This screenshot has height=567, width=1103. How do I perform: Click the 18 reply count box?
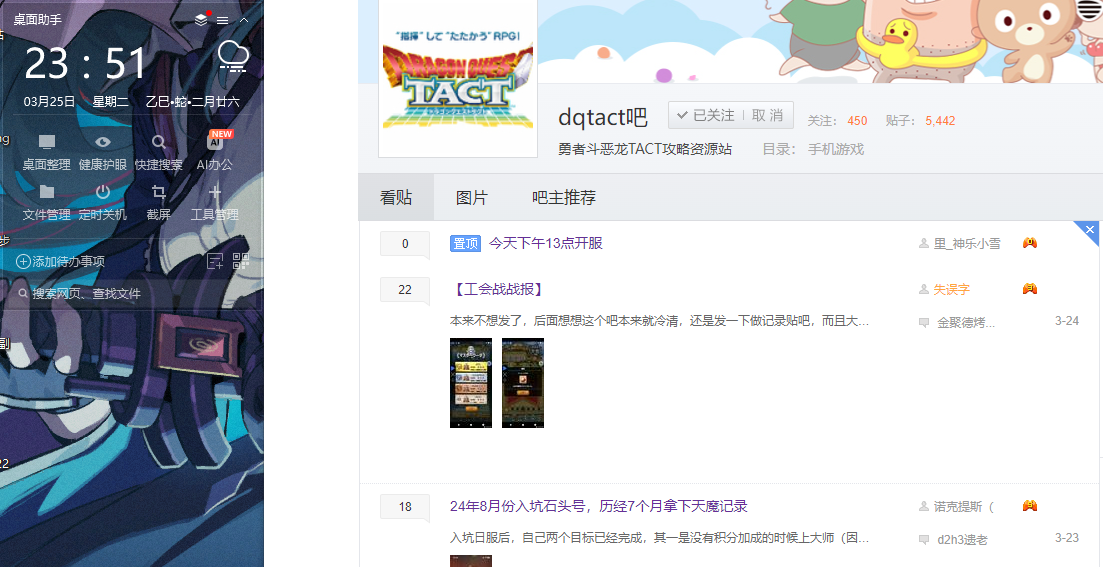404,507
